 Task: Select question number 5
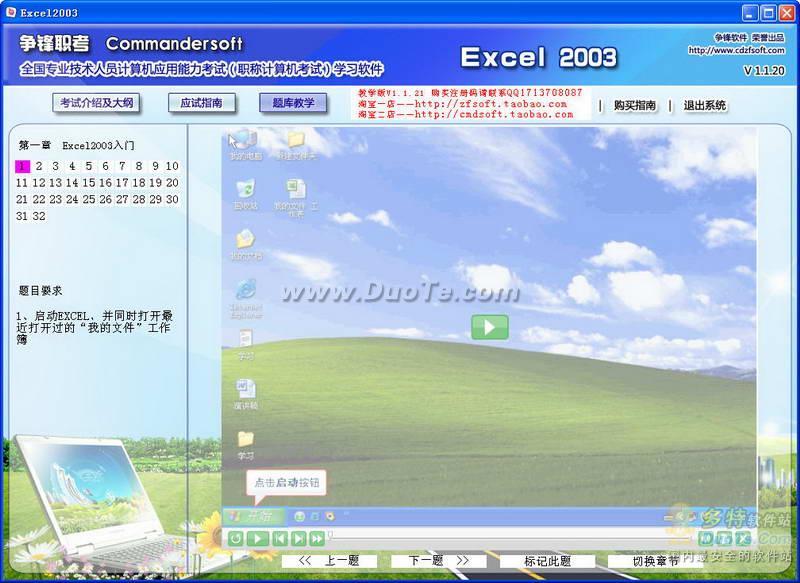pyautogui.click(x=89, y=166)
